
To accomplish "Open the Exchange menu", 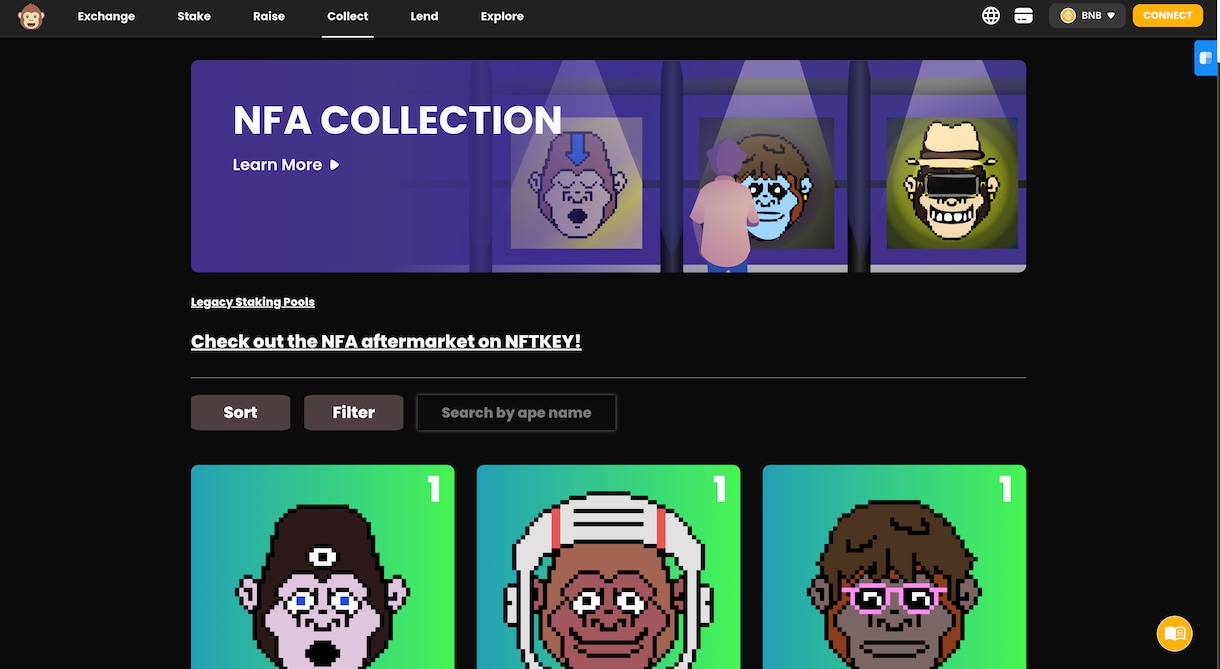I will click(106, 16).
